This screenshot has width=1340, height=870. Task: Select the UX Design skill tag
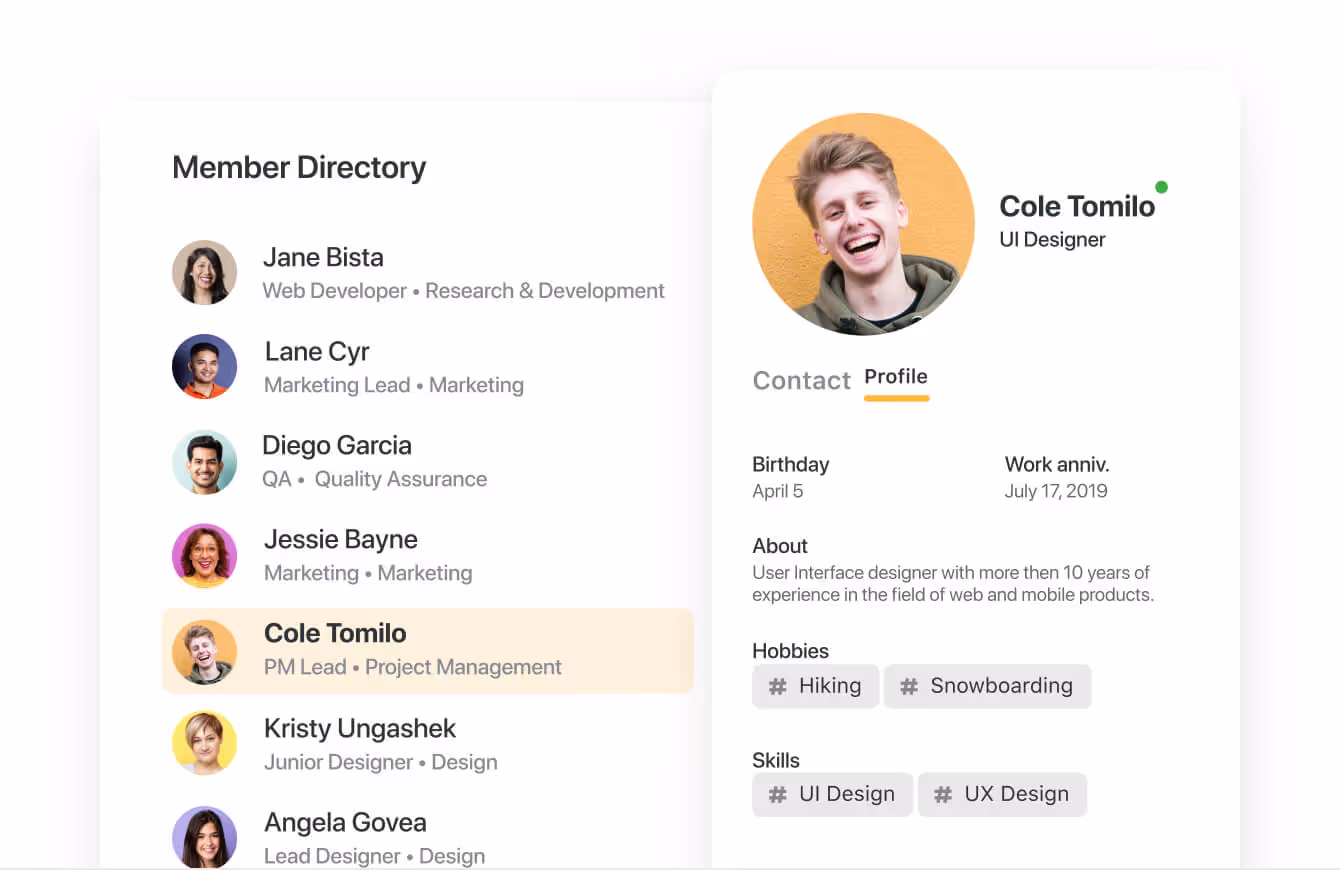(x=1002, y=794)
